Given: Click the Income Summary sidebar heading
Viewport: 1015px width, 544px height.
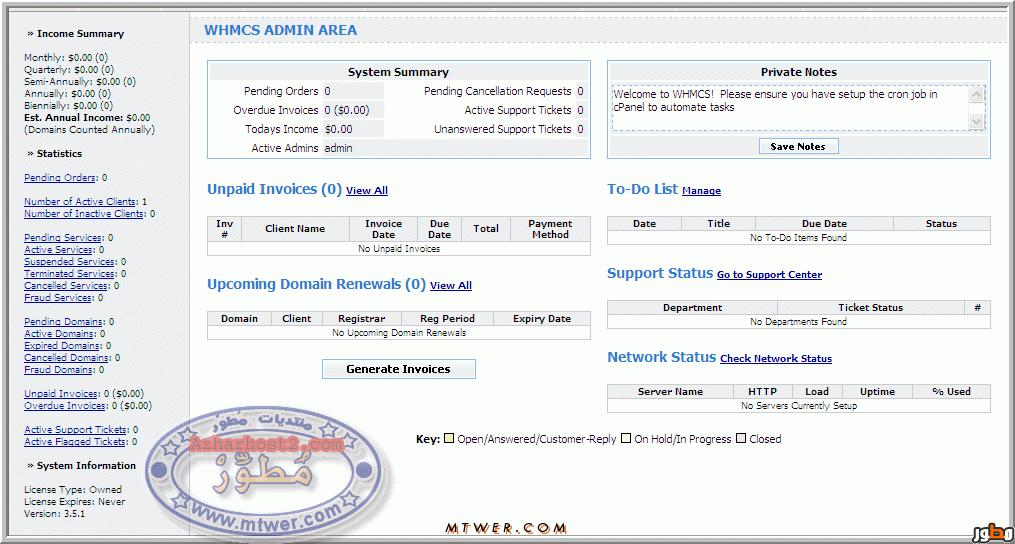Looking at the screenshot, I should (80, 34).
